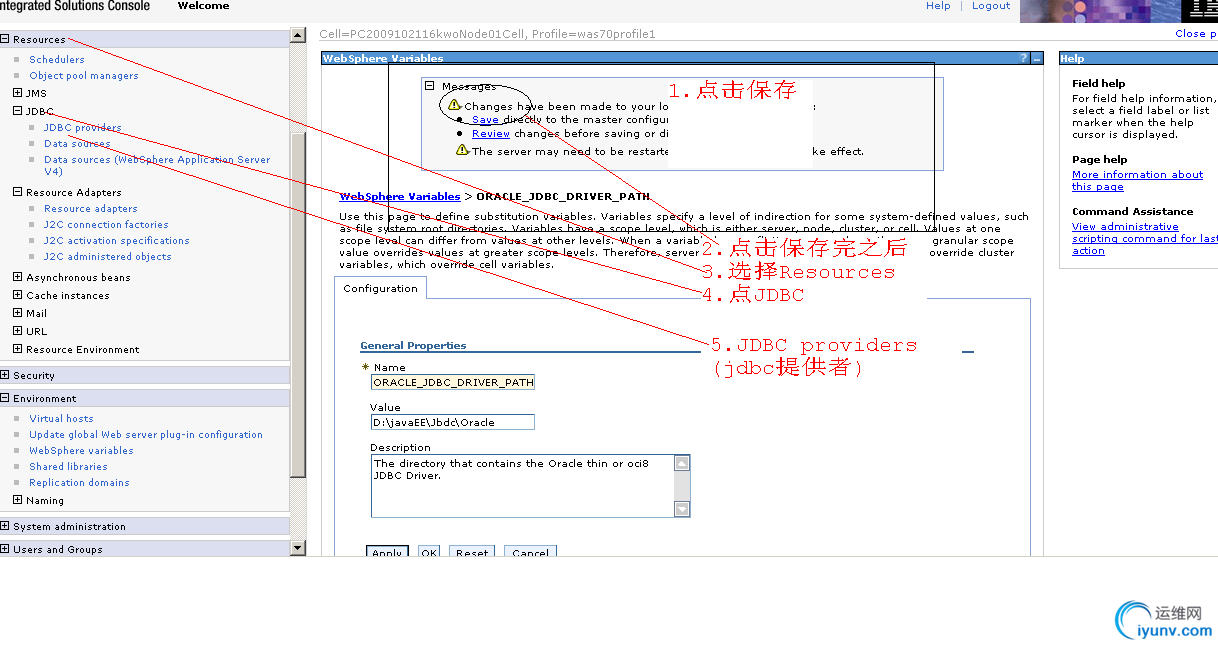Image resolution: width=1218 pixels, height=647 pixels.
Task: Click the Logout link
Action: (x=991, y=6)
